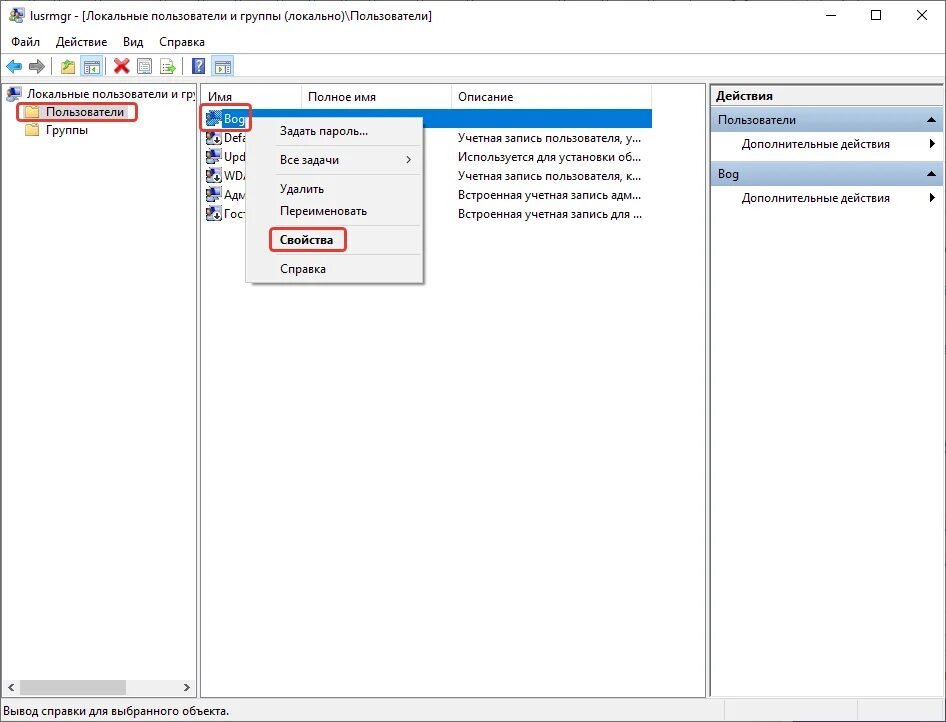Viewport: 946px width, 722px height.
Task: Toggle the Show/Hide Console Tree toolbar button
Action: pos(92,66)
